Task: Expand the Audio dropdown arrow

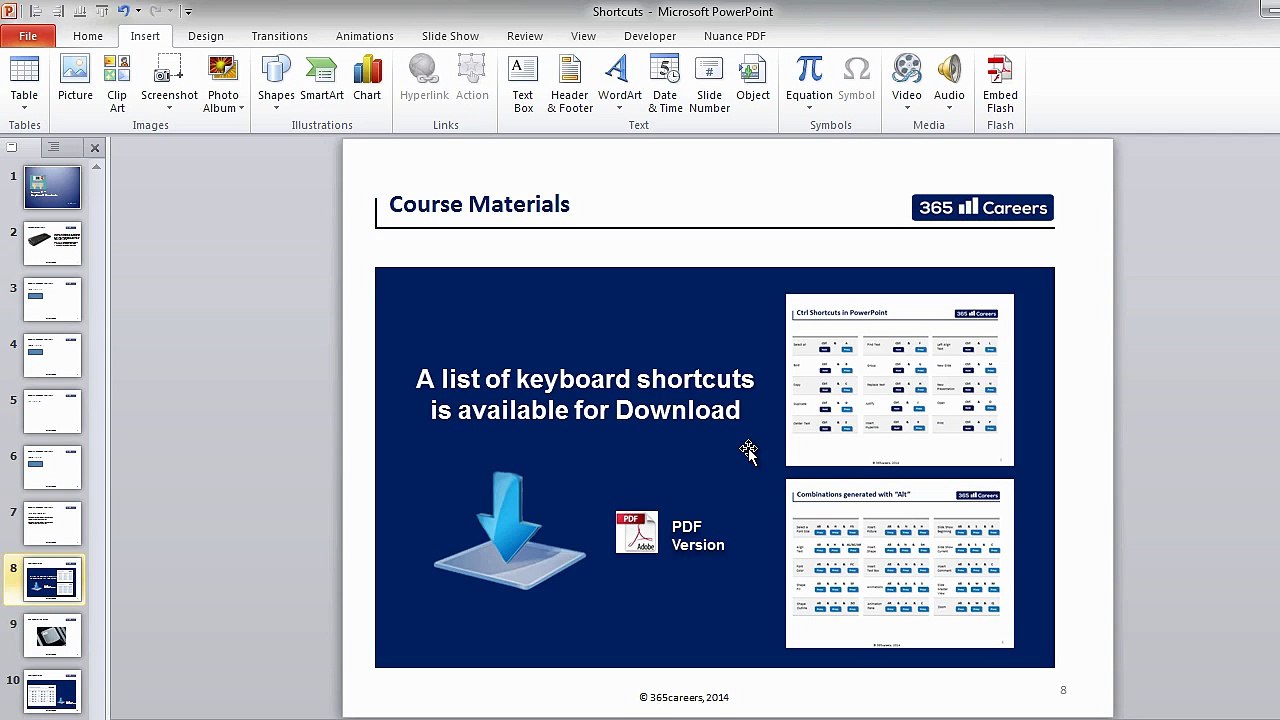Action: [949, 108]
